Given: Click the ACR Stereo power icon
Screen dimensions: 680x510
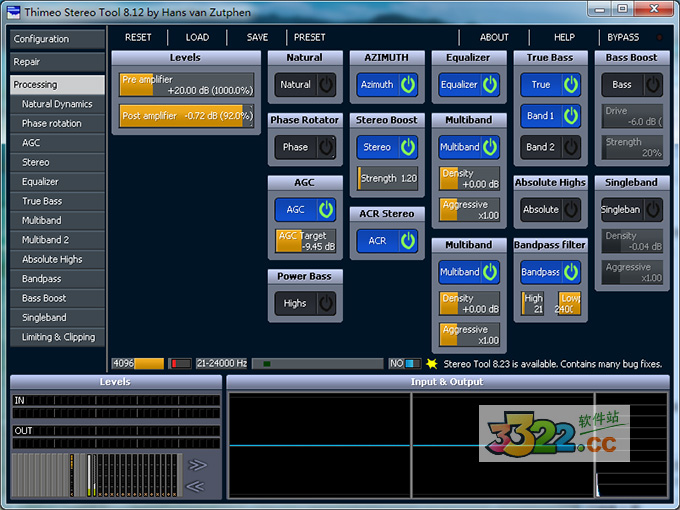Looking at the screenshot, I should 407,240.
